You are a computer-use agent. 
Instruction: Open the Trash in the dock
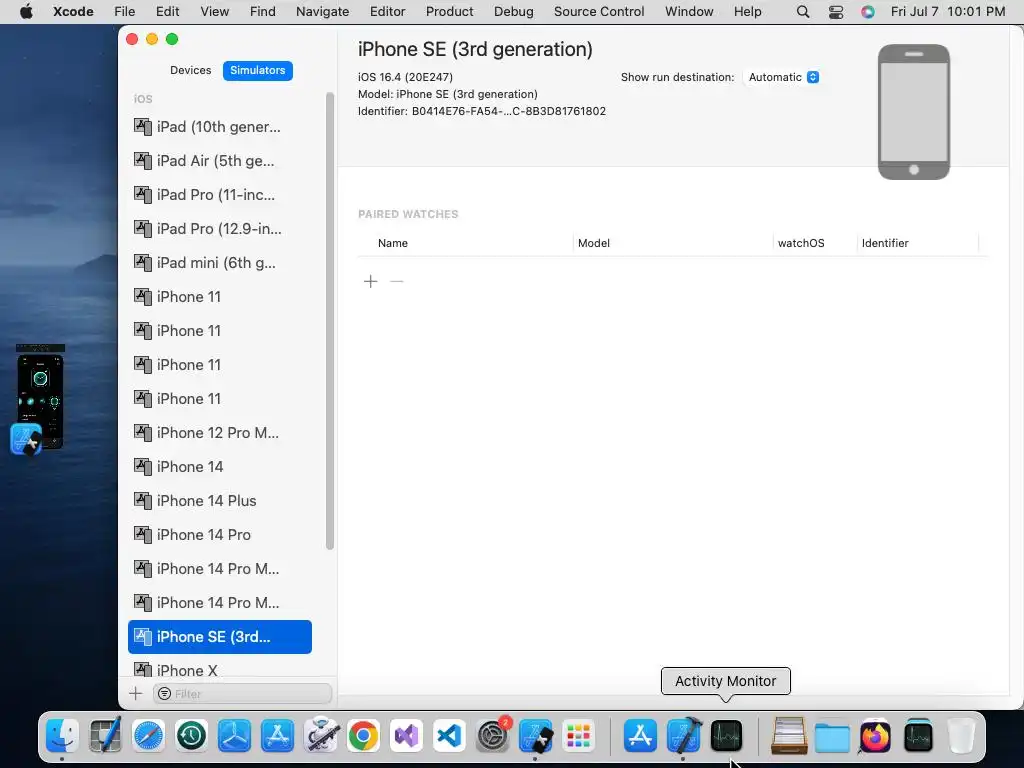[961, 736]
